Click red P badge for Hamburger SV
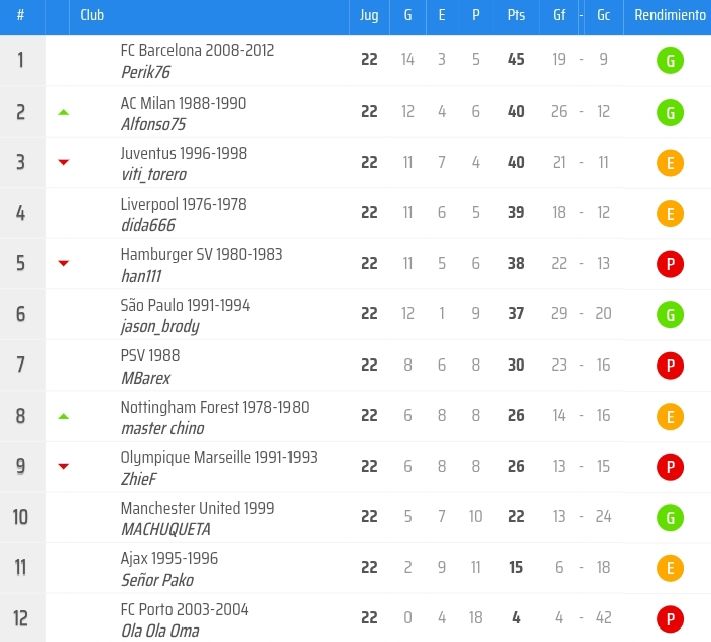The height and width of the screenshot is (642, 711). pos(670,264)
